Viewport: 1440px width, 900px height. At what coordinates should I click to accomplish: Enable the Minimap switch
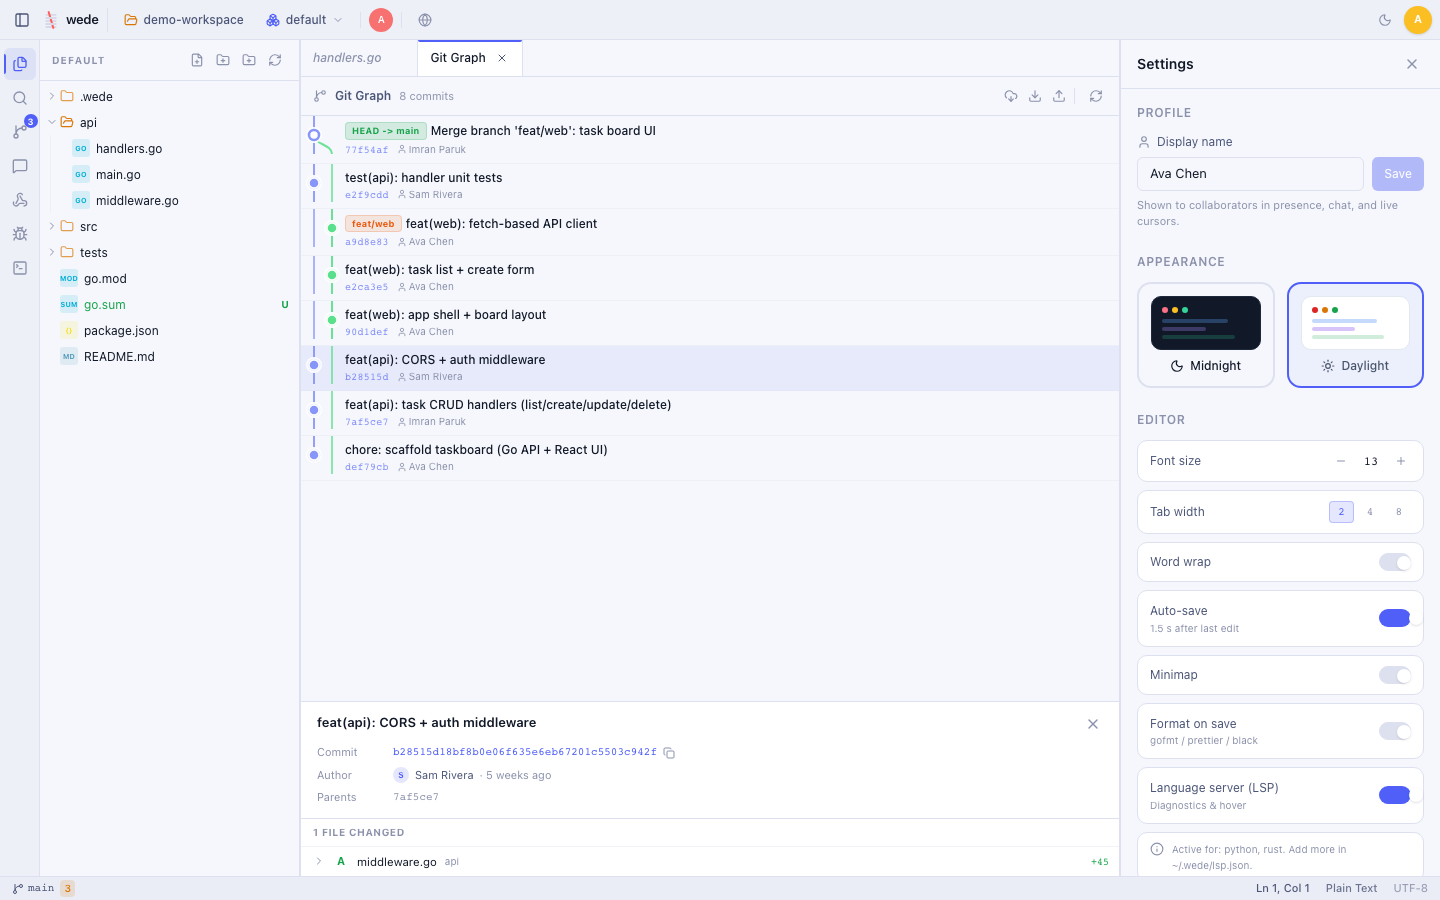(1395, 675)
